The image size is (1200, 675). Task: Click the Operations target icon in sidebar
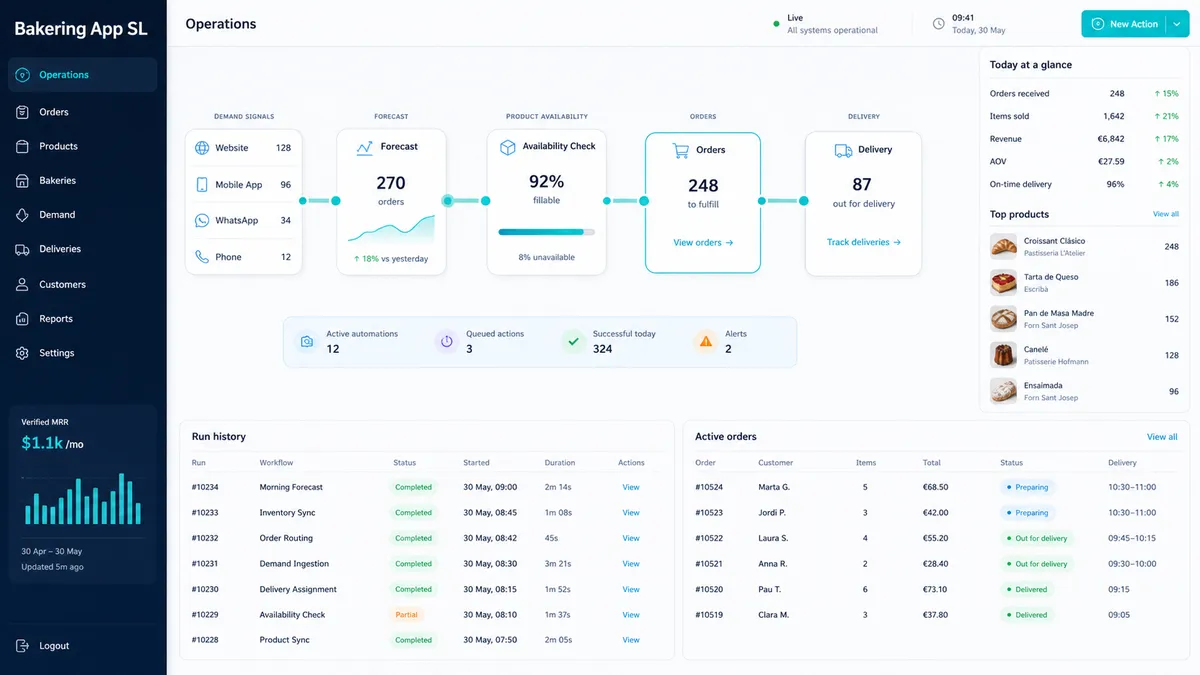coord(22,75)
